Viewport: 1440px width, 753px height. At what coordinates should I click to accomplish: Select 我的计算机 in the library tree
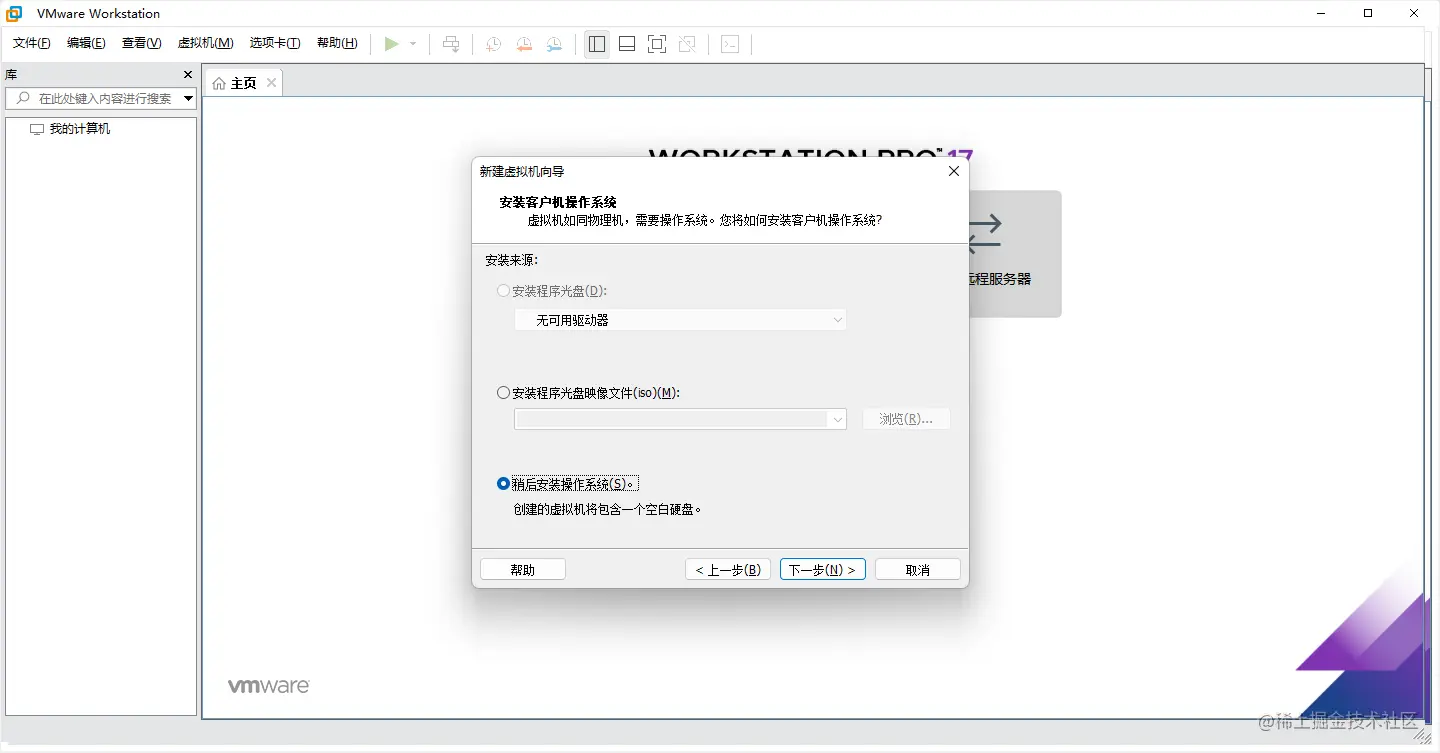(x=79, y=128)
